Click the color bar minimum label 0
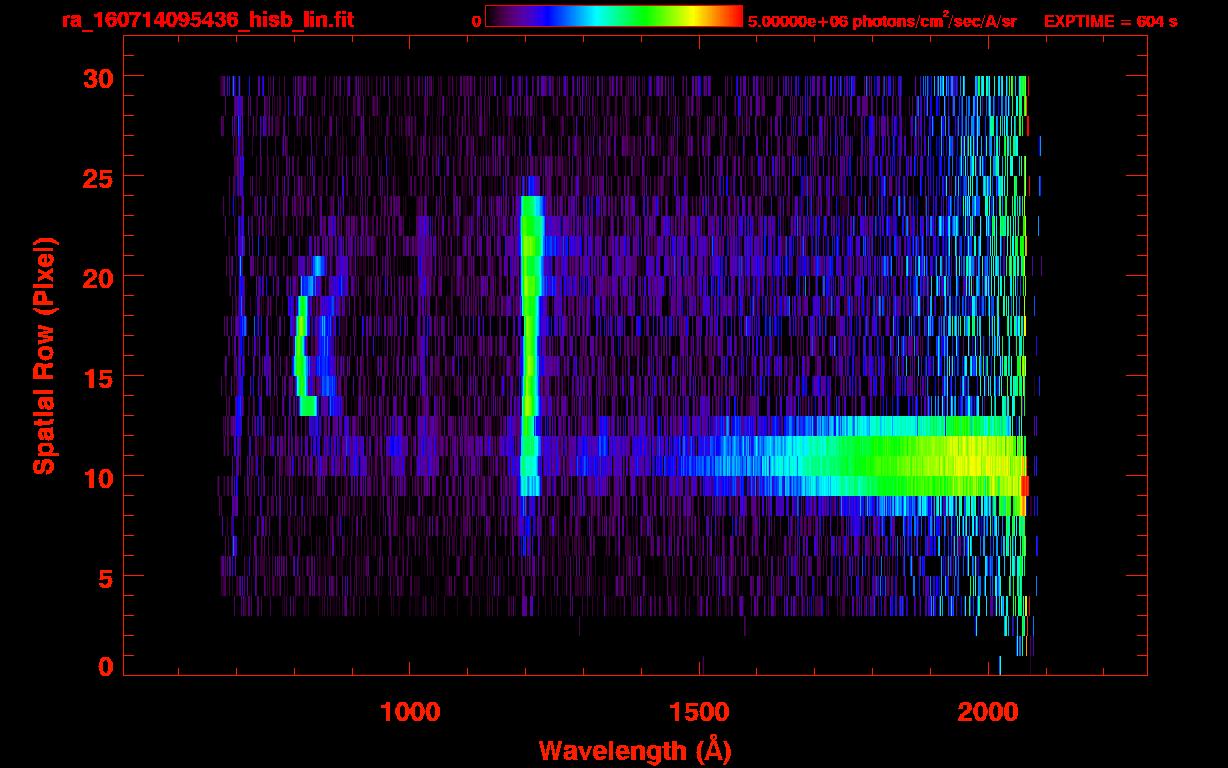This screenshot has height=768, width=1228. point(476,21)
